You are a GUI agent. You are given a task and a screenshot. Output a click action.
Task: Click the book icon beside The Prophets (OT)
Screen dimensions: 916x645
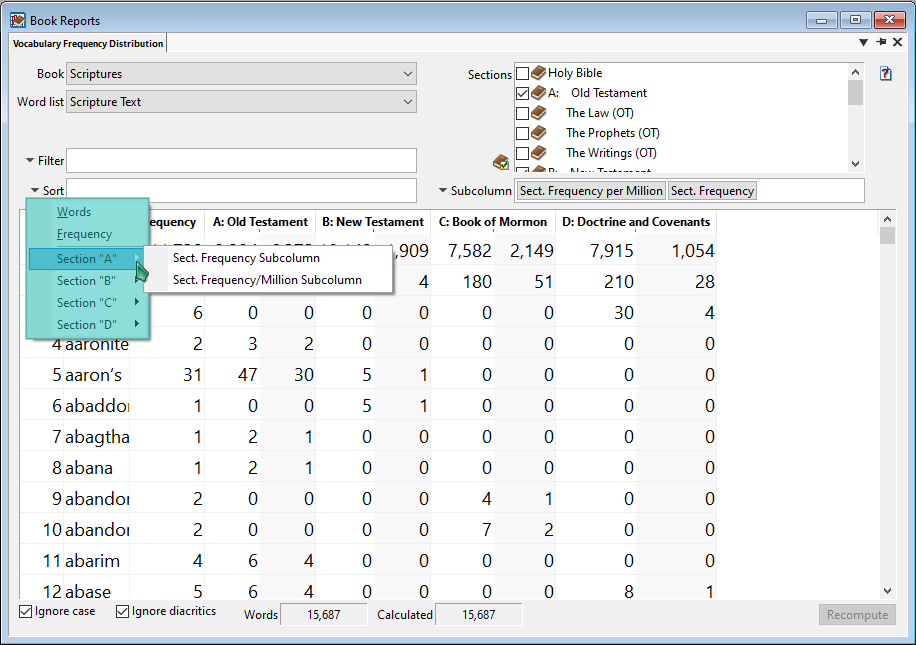coord(538,133)
